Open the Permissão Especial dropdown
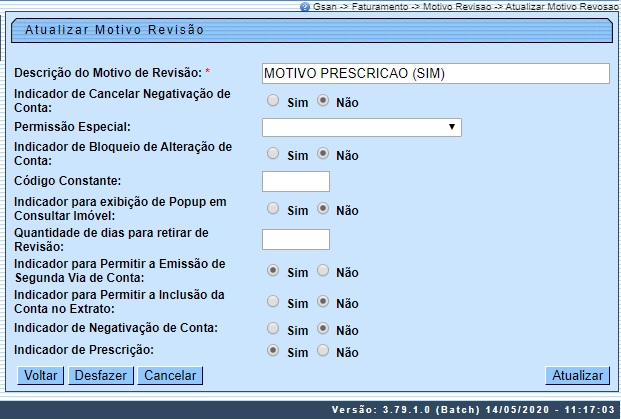 (362, 127)
